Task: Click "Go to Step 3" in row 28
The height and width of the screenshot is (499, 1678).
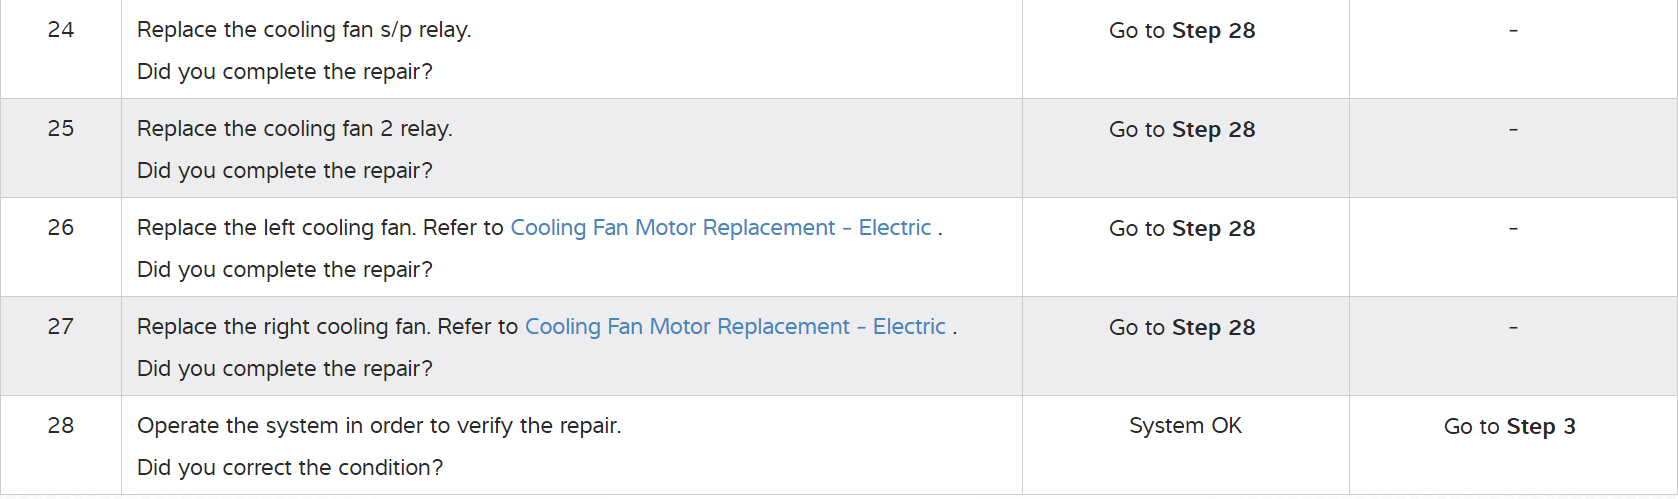Action: click(x=1509, y=427)
